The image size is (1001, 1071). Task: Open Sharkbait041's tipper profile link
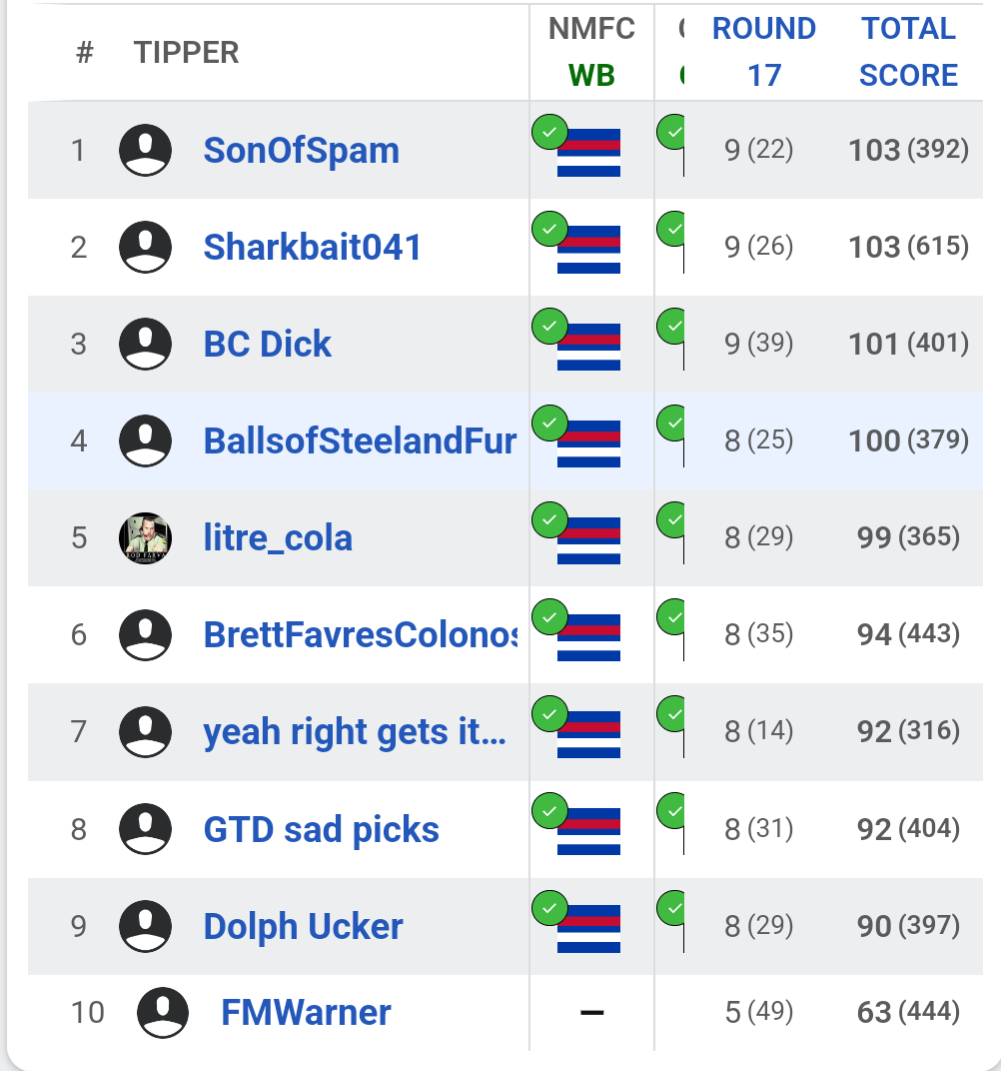point(312,247)
